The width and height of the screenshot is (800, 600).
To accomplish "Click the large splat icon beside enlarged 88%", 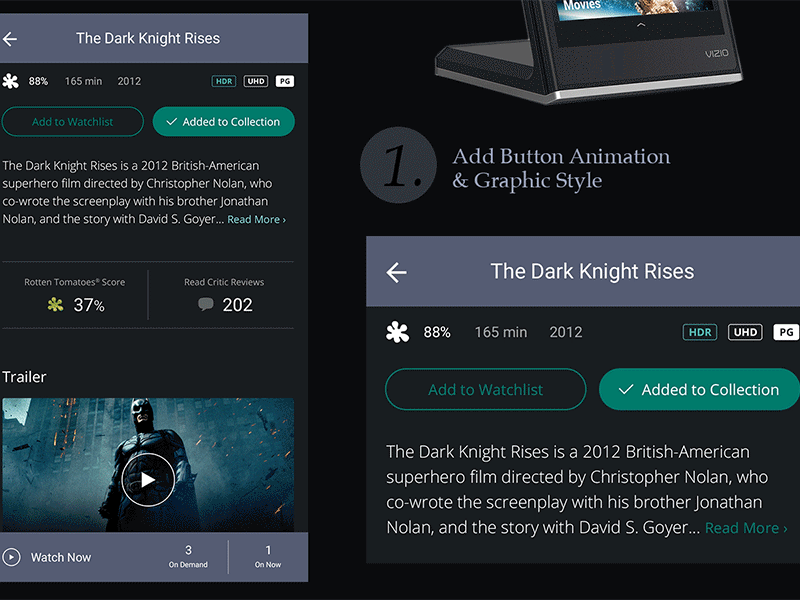I will point(397,332).
